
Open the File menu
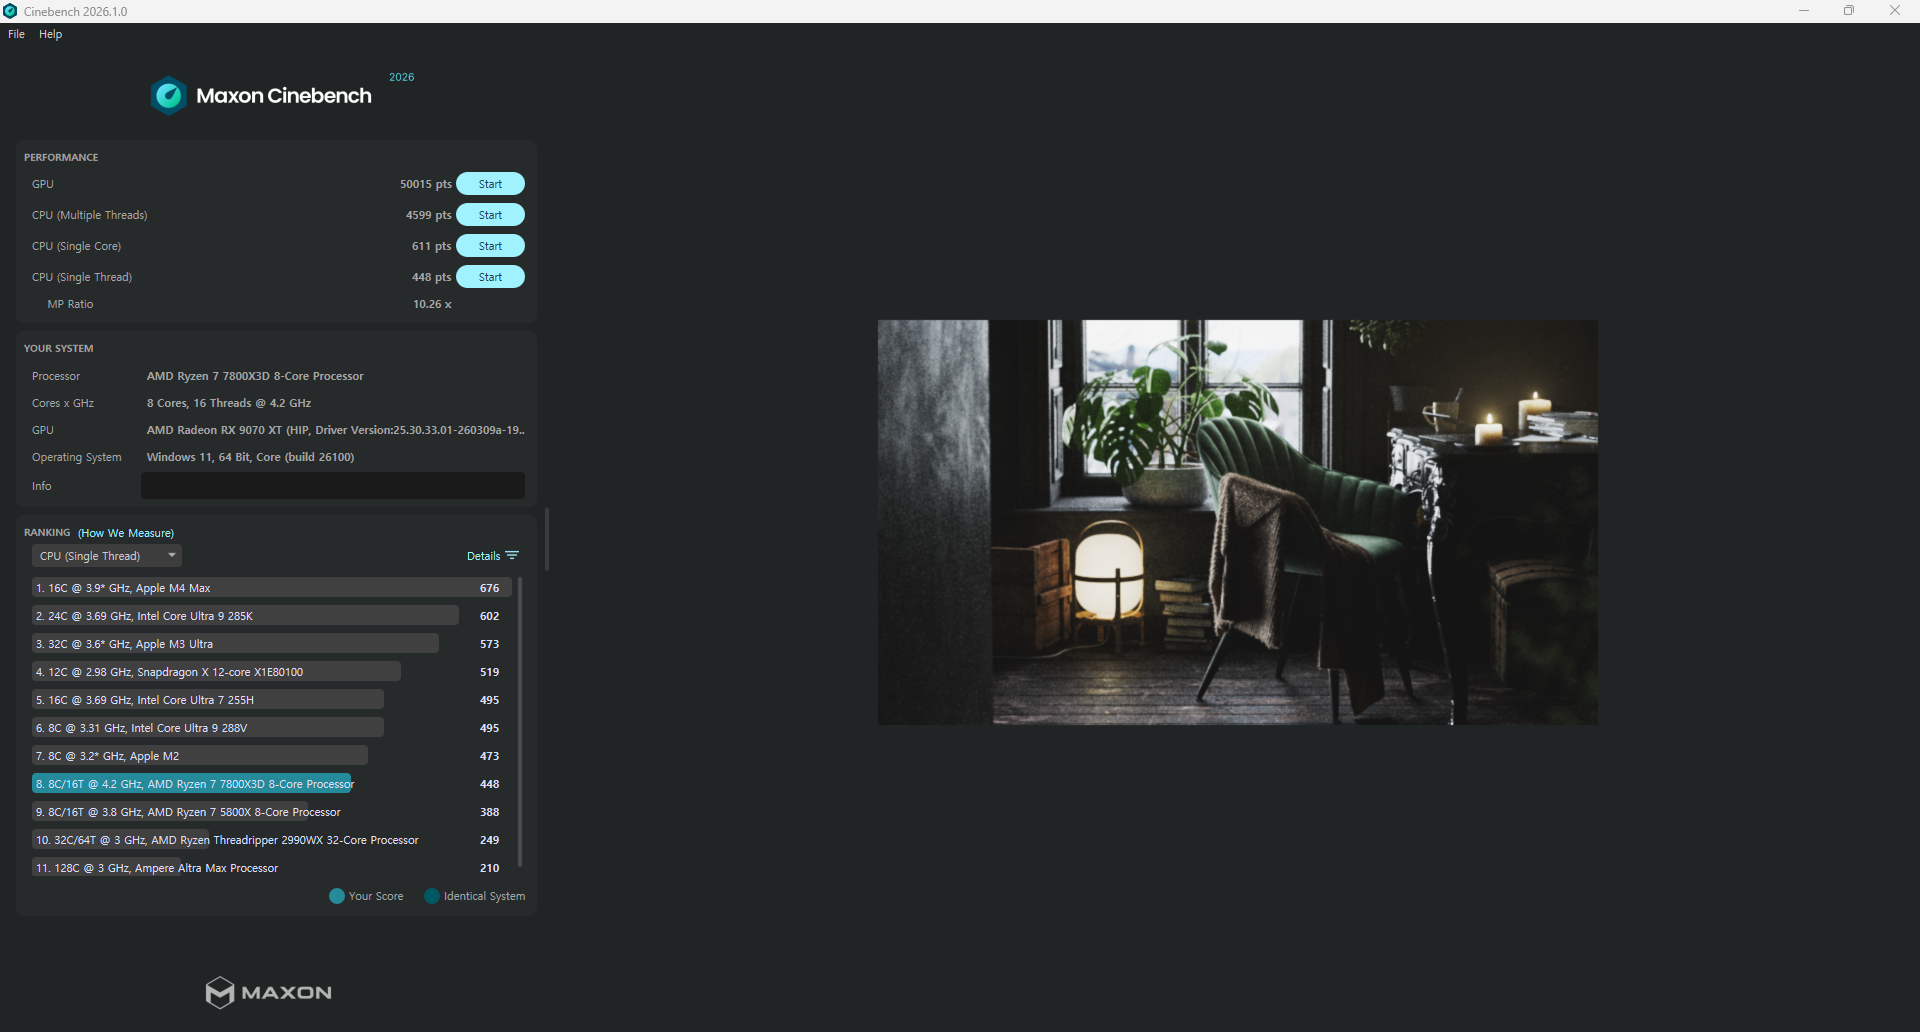point(16,34)
